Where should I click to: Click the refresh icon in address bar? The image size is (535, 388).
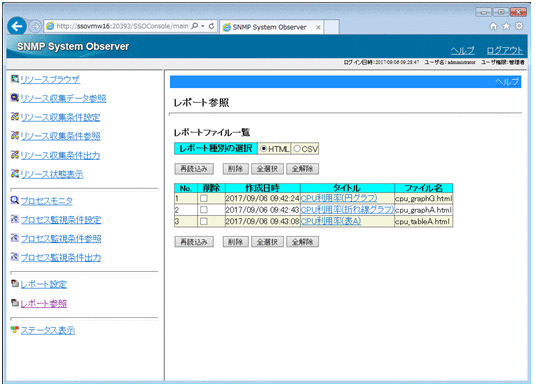click(212, 26)
